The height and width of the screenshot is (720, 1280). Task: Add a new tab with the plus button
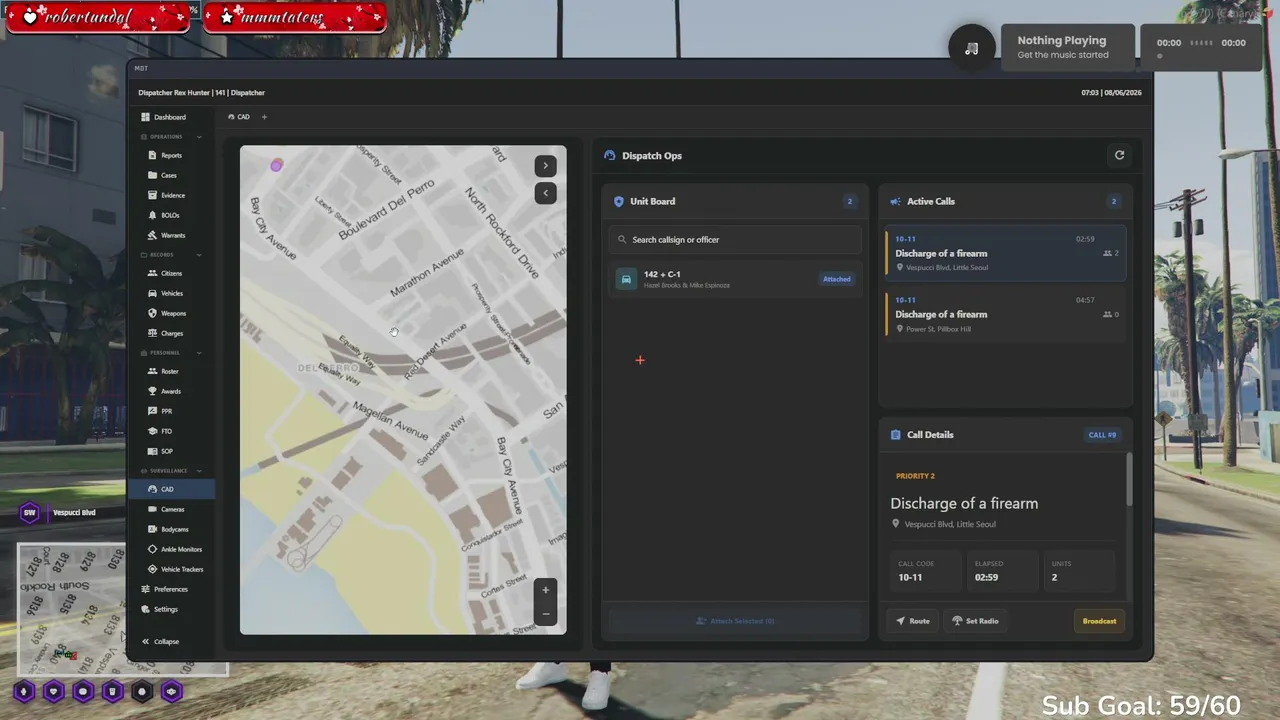[x=264, y=117]
